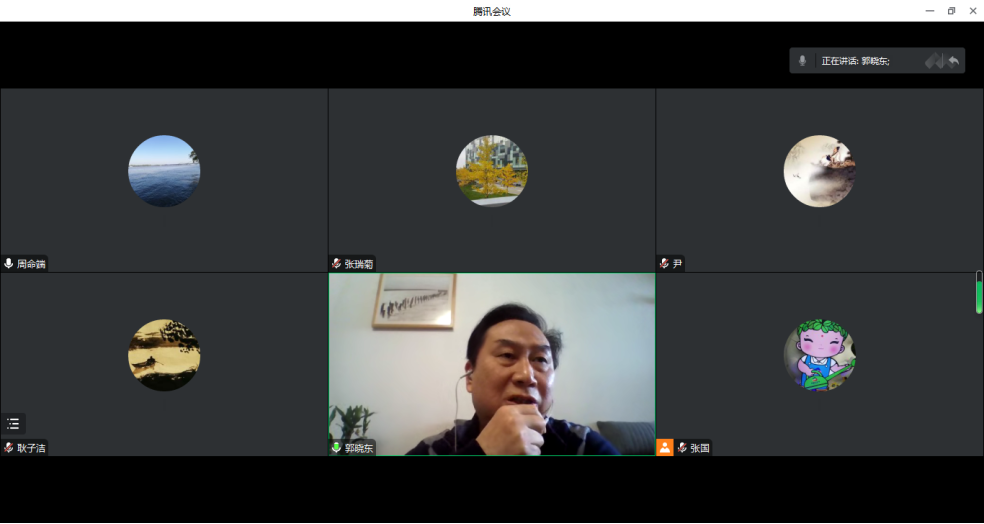The image size is (984, 524).
Task: Click the muted mic icon beside 张国
Action: coord(683,448)
